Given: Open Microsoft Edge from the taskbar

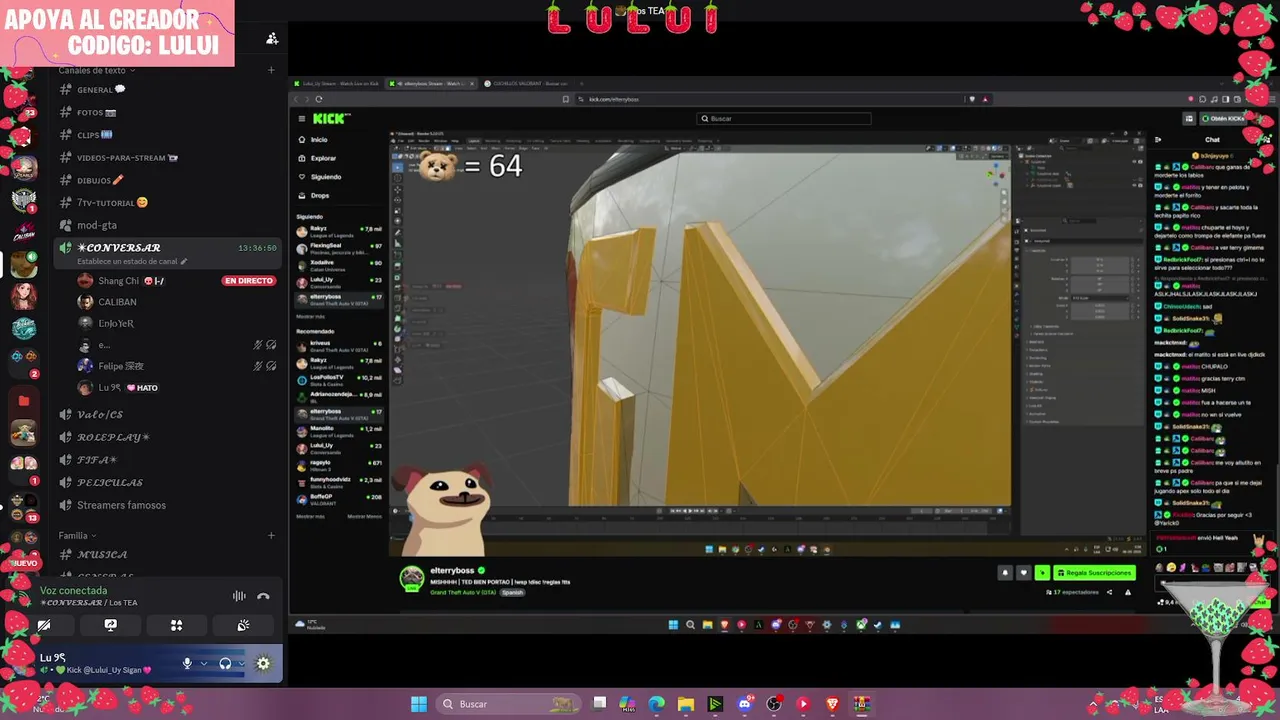Looking at the screenshot, I should coord(656,704).
